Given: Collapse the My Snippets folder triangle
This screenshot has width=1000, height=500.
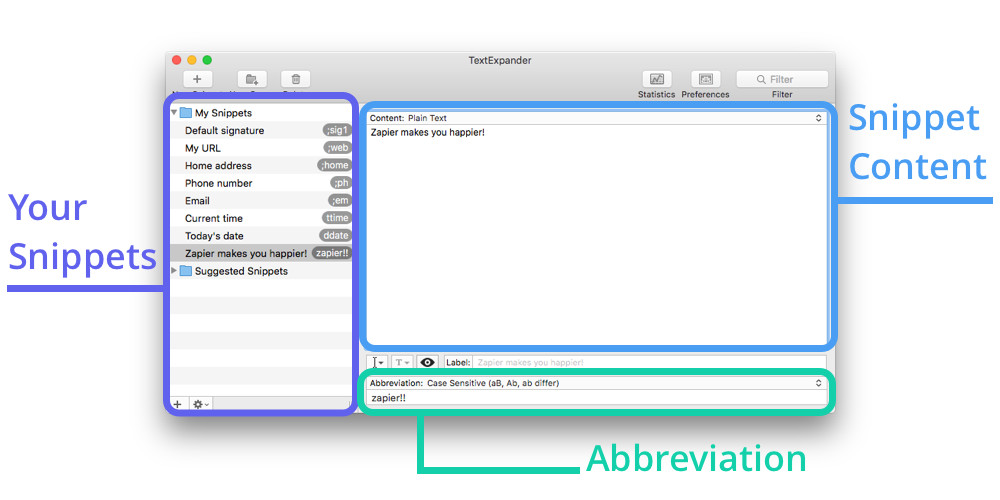Looking at the screenshot, I should tap(174, 112).
